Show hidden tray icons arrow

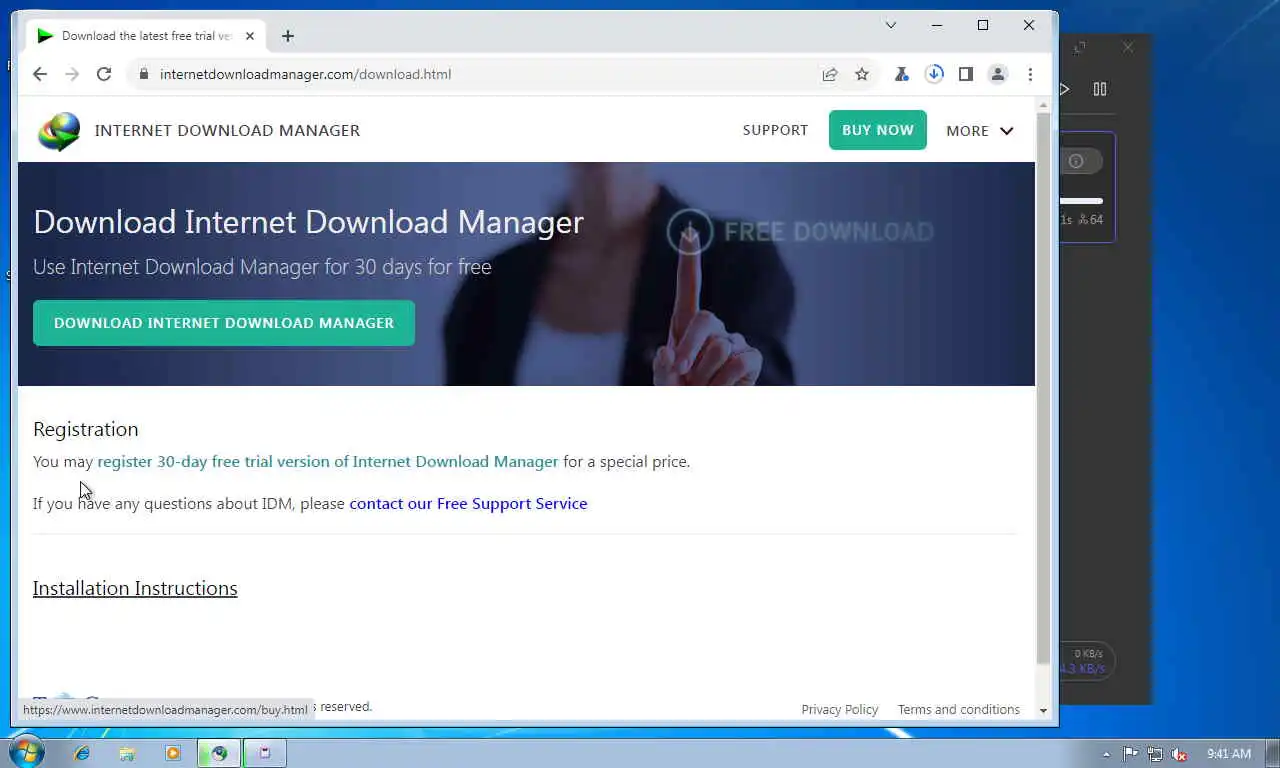[1106, 754]
